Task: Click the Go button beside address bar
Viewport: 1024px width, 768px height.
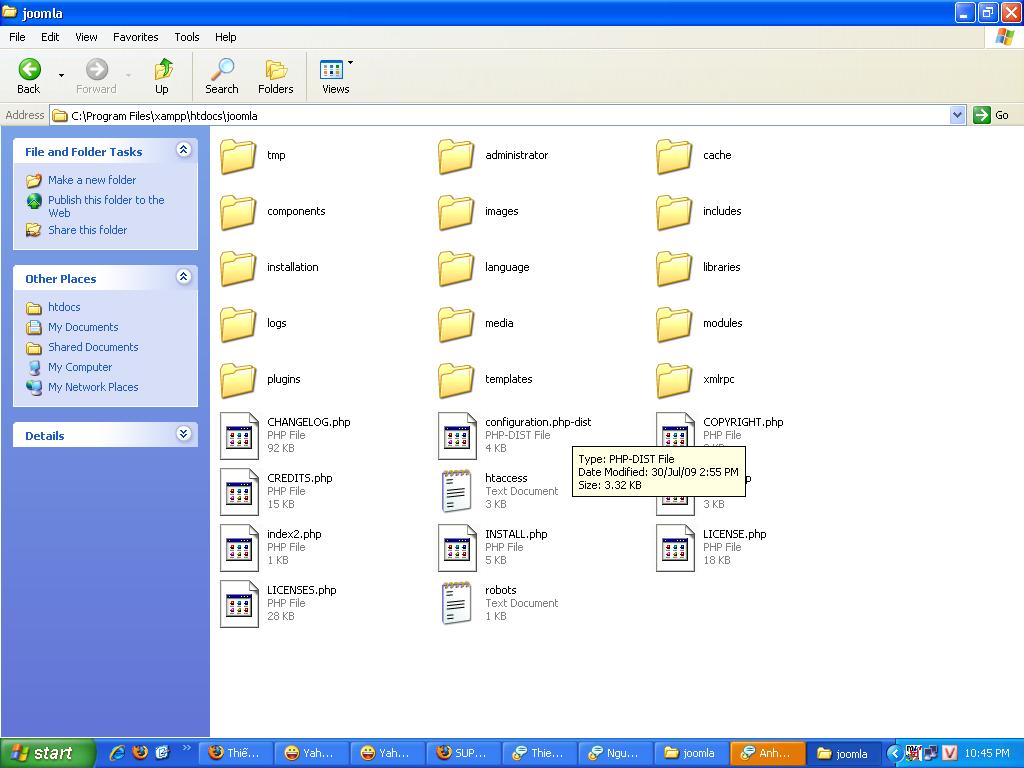Action: click(x=991, y=116)
